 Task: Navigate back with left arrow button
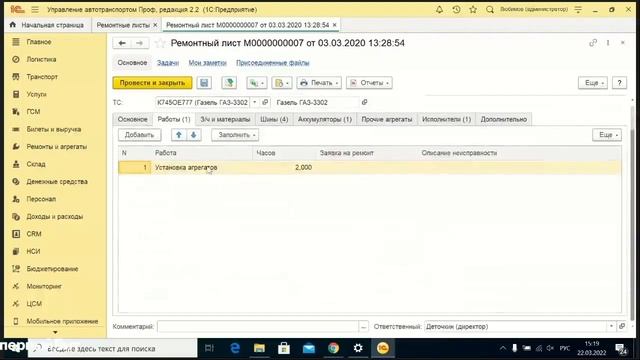coord(122,43)
